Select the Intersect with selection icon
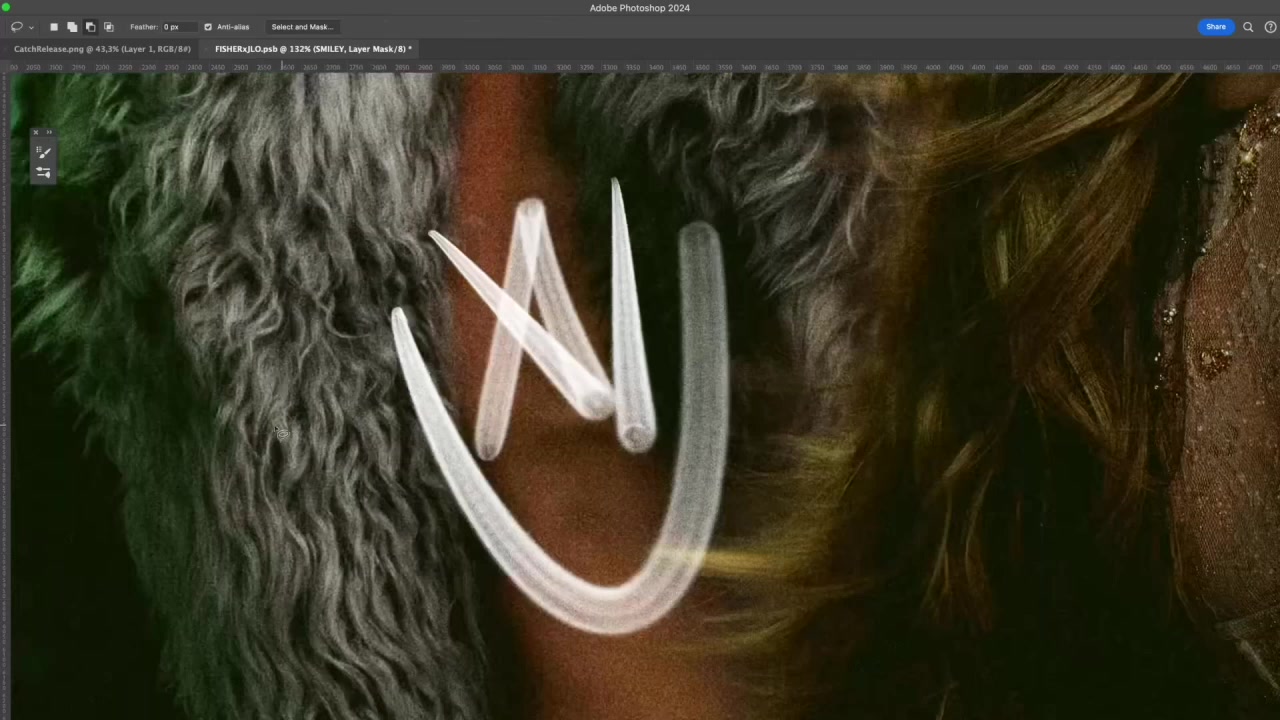 click(109, 27)
